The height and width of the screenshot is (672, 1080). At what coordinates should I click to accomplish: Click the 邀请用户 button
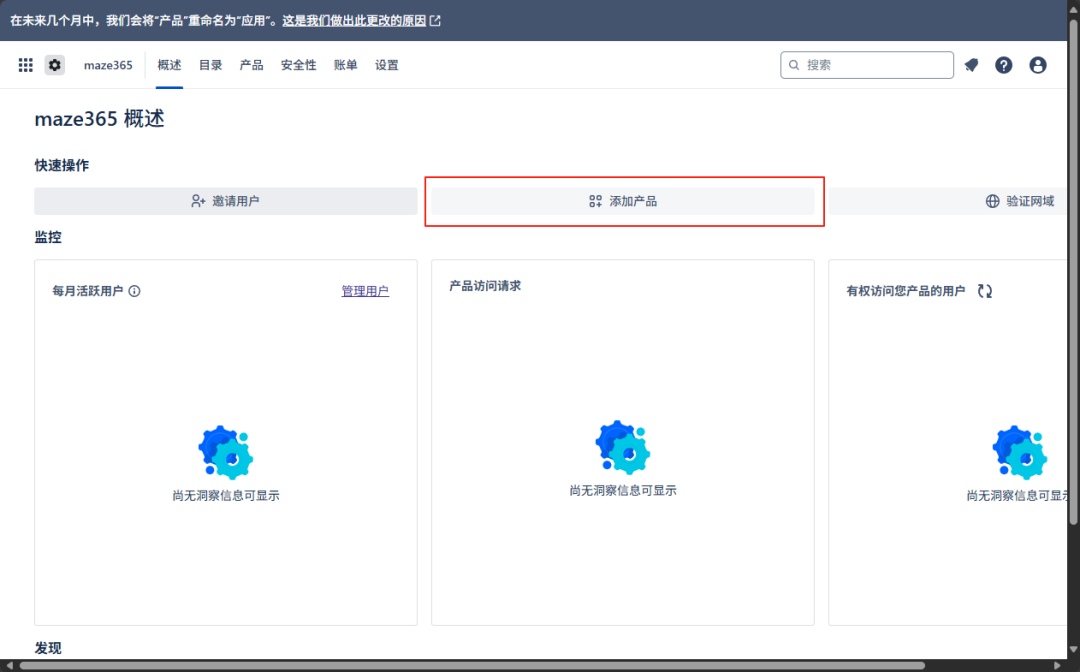click(x=225, y=200)
